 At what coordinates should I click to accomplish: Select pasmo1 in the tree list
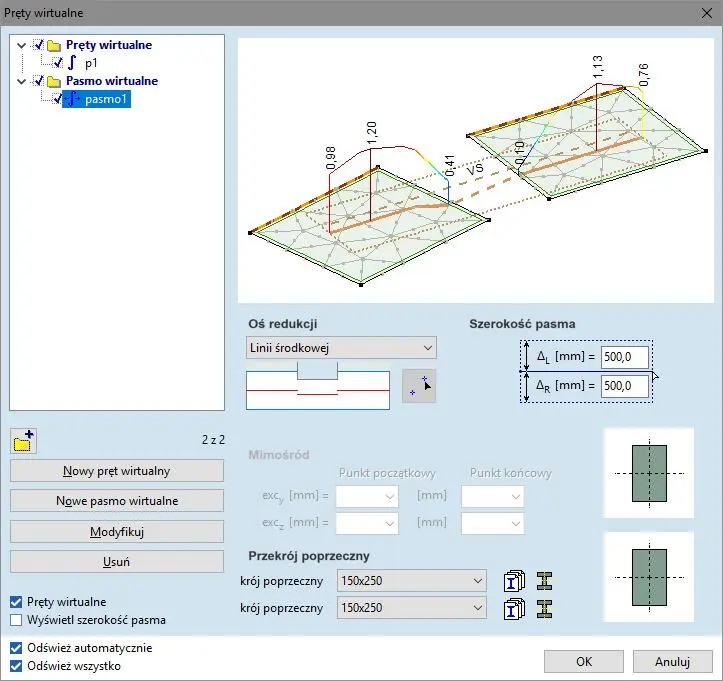[x=106, y=99]
